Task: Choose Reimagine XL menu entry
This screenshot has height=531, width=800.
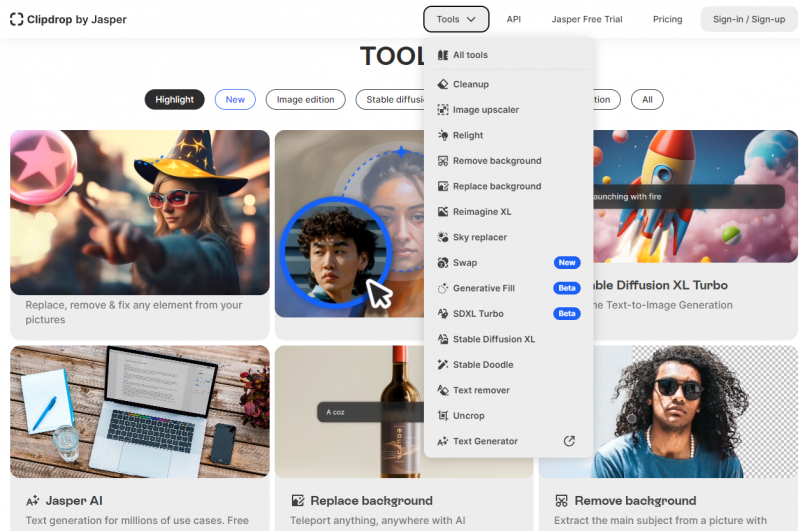Action: click(508, 212)
